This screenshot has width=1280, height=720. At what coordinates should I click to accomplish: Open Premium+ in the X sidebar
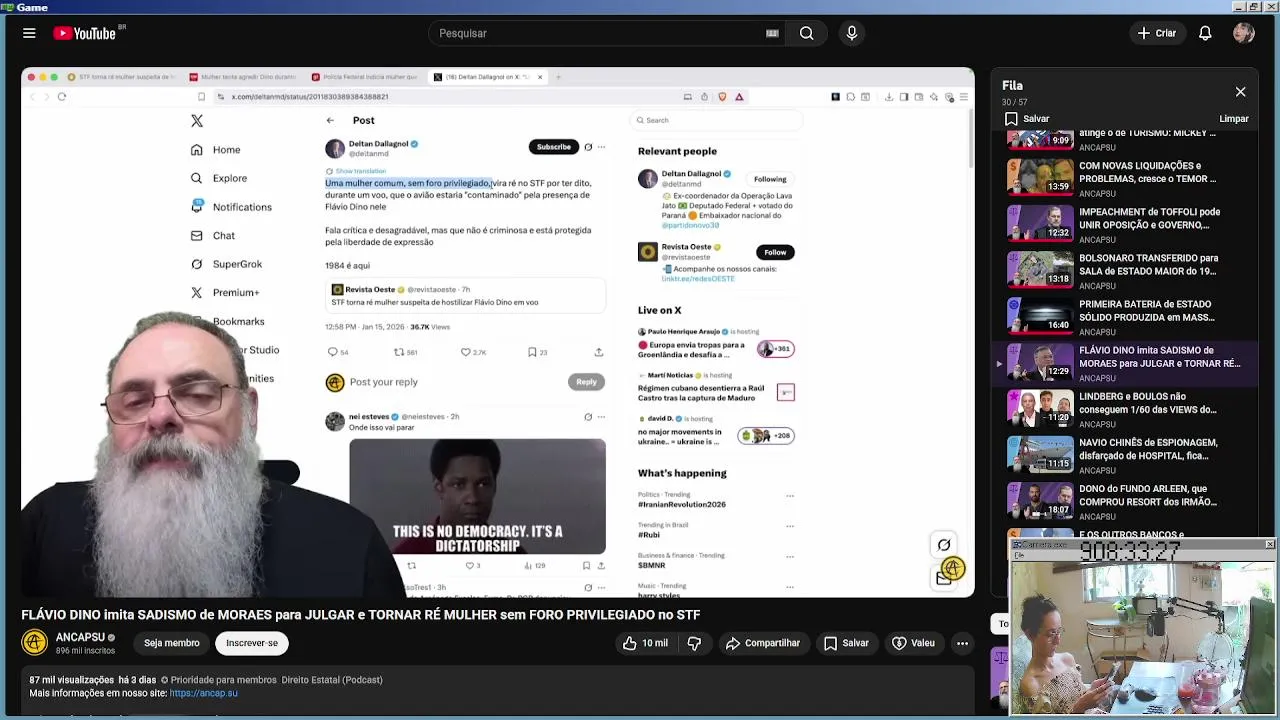click(225, 292)
